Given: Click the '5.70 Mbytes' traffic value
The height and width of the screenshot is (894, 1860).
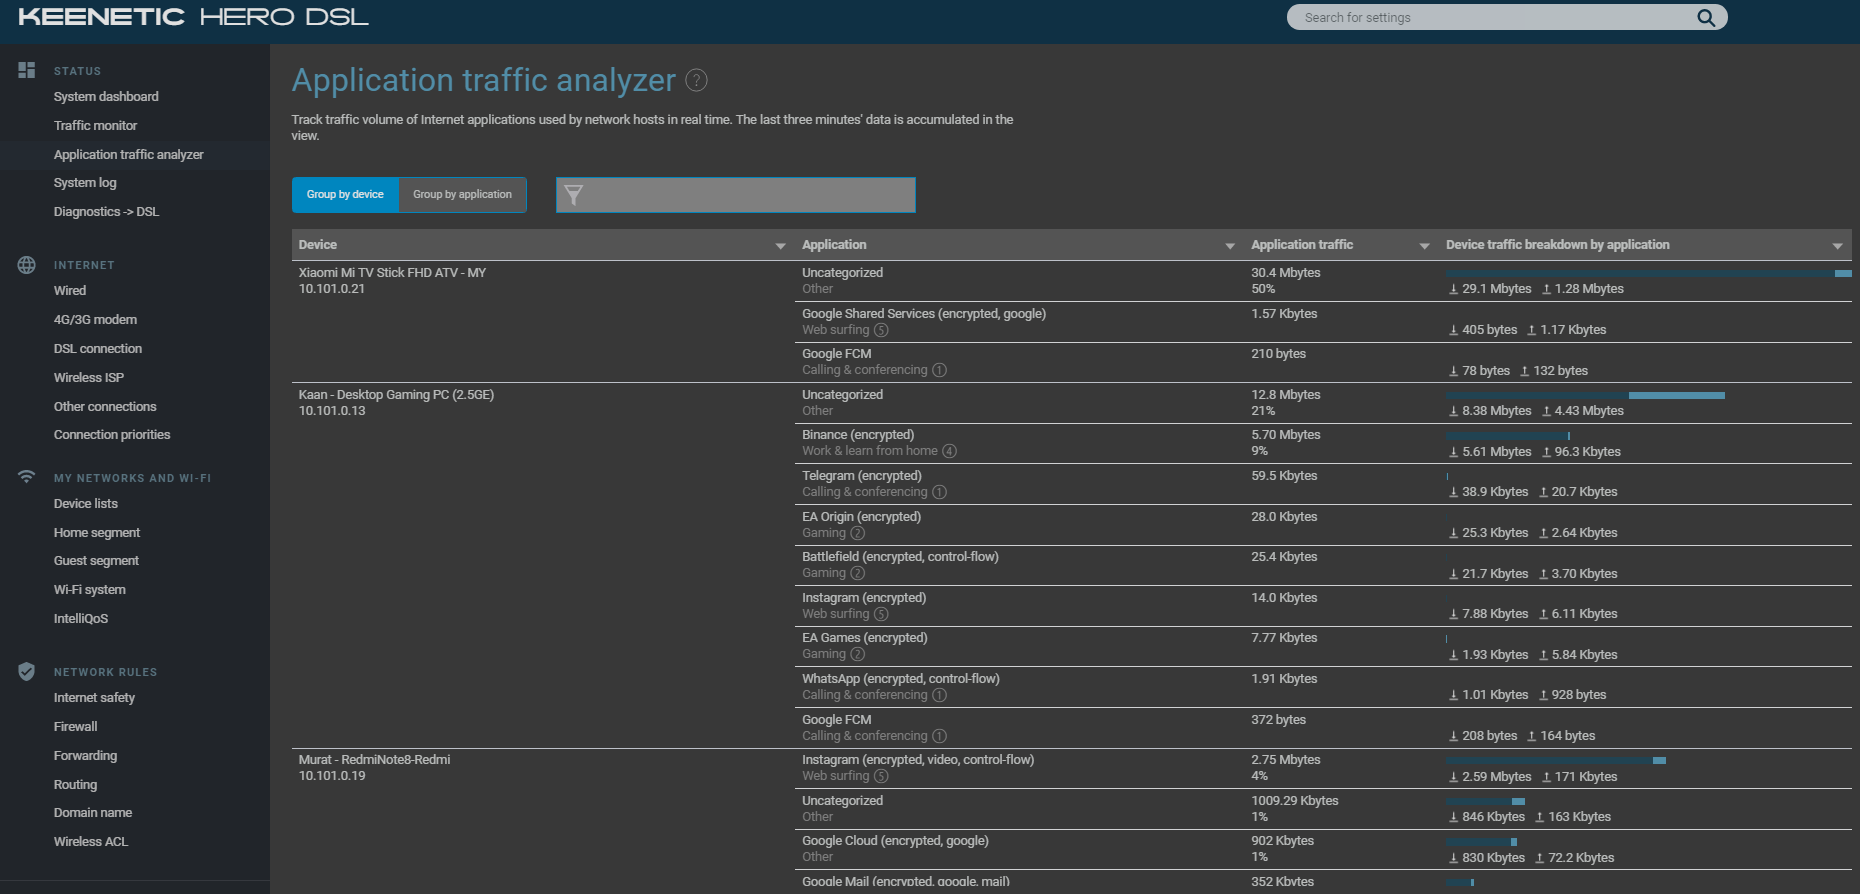Looking at the screenshot, I should point(1285,435).
